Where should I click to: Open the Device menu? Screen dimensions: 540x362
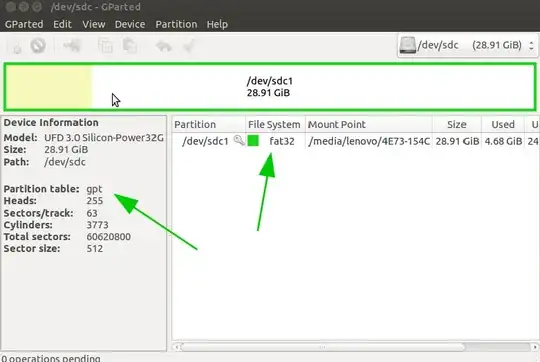[130, 24]
